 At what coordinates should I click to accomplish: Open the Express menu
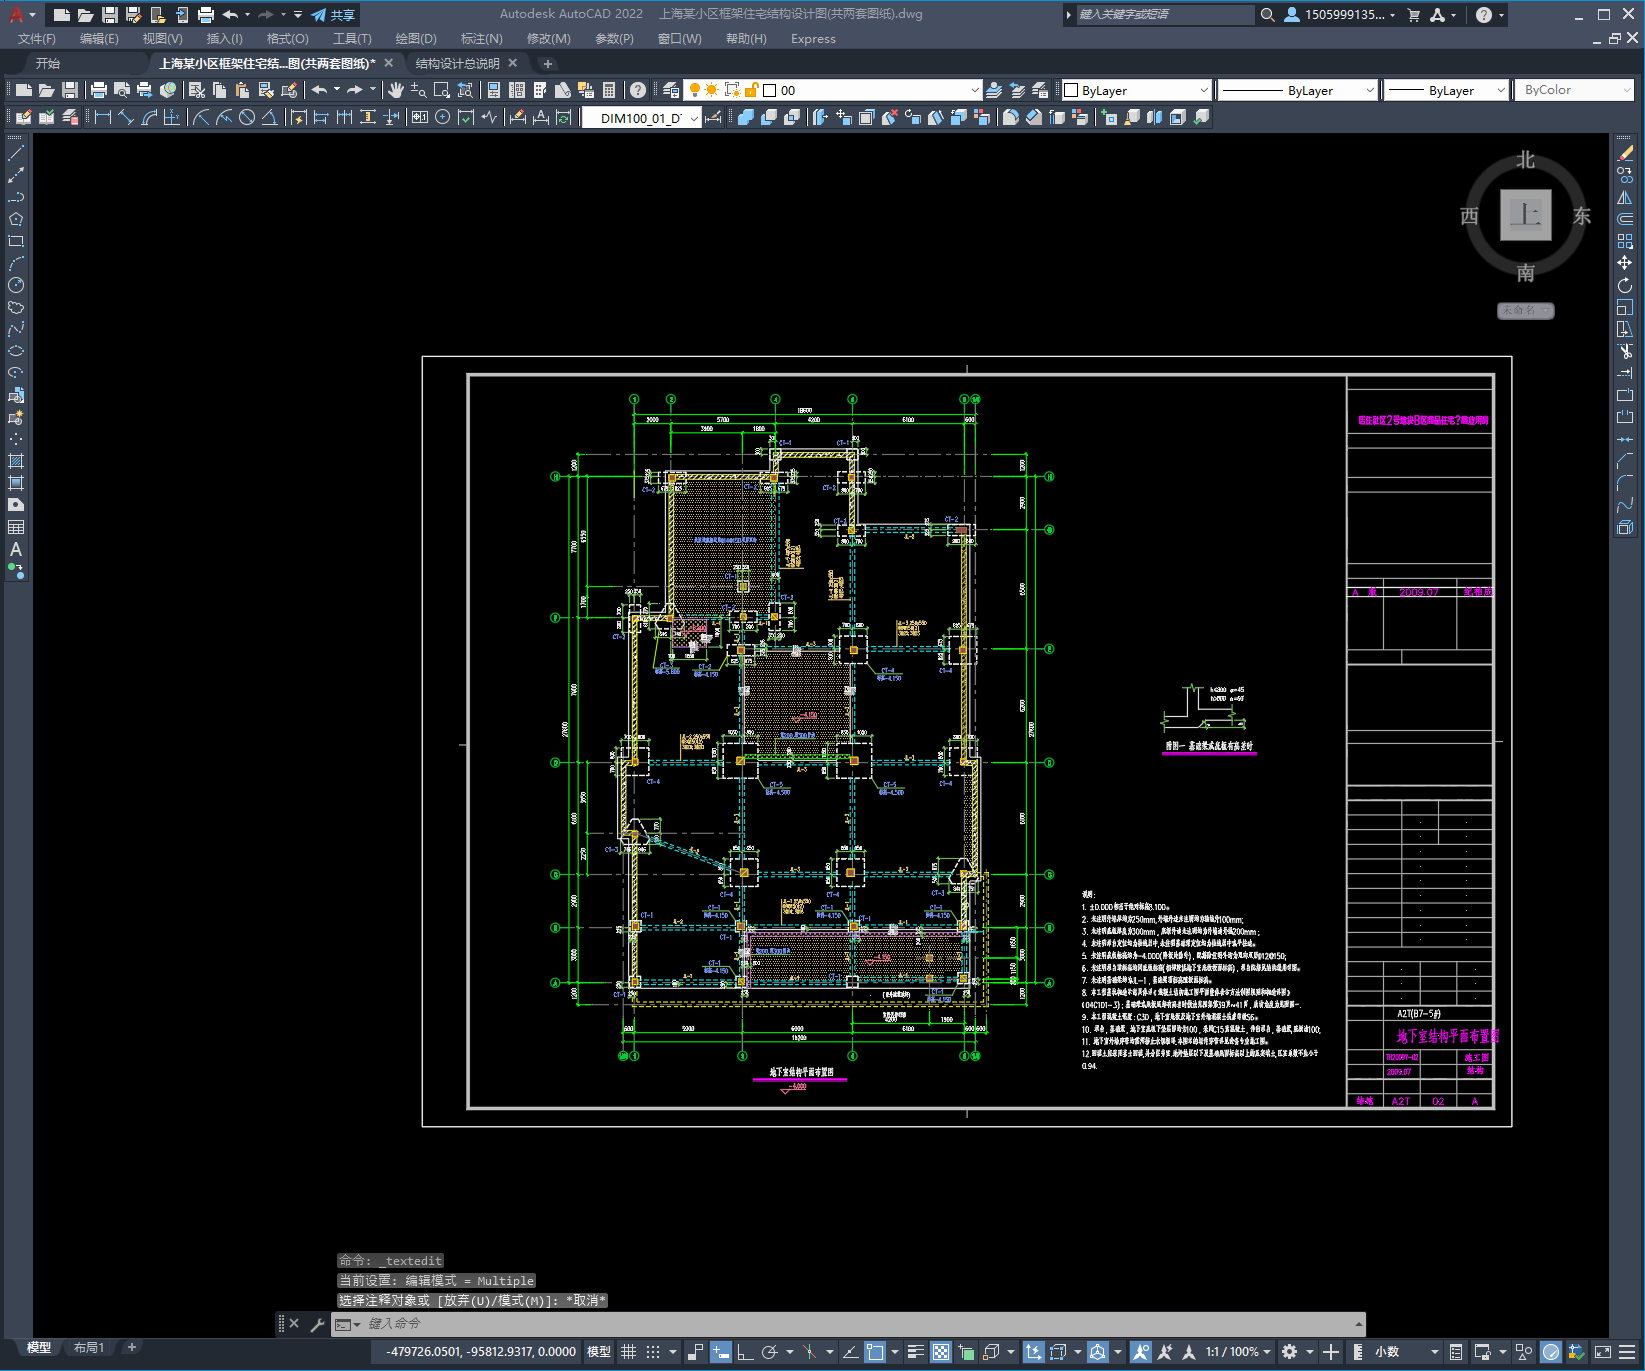tap(813, 39)
